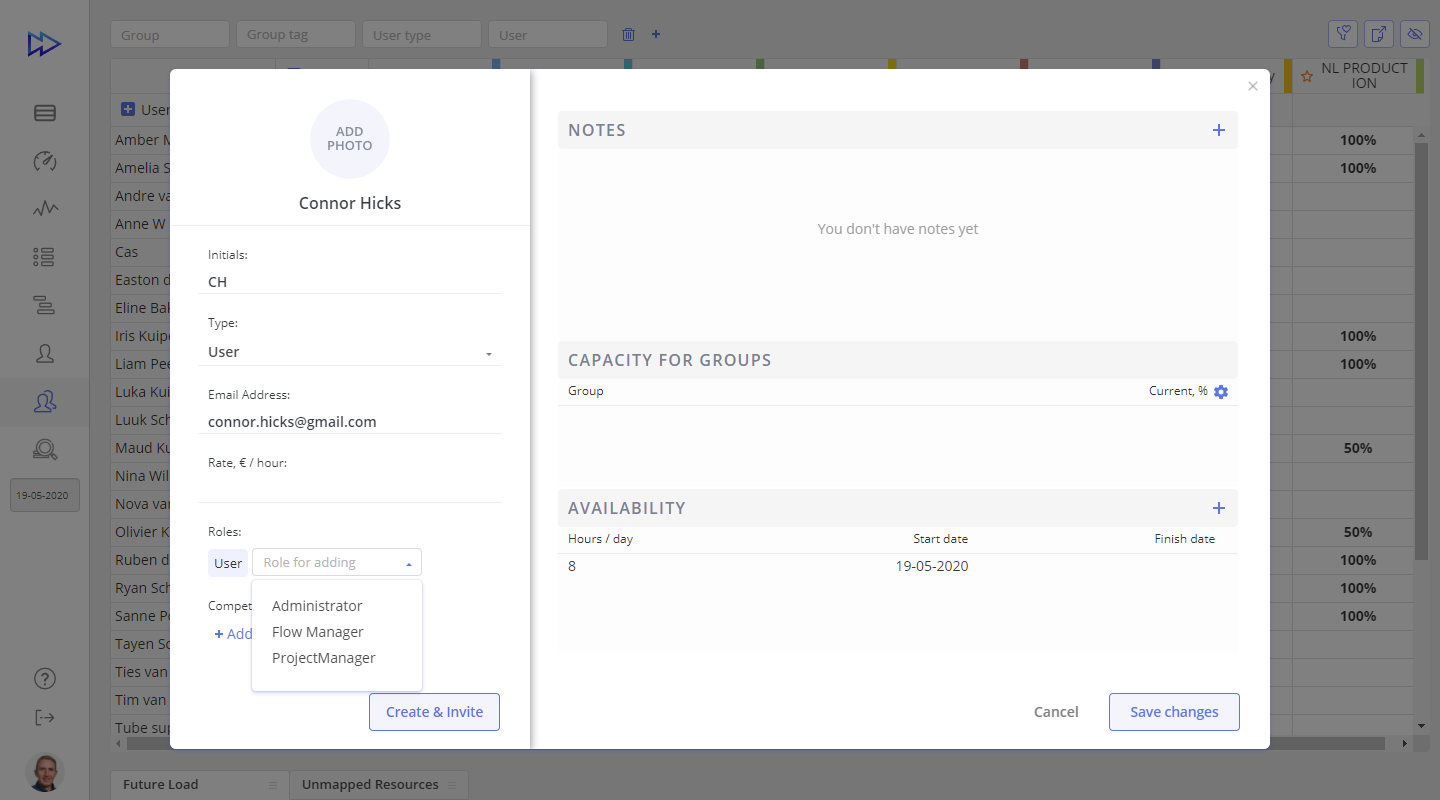Click the availability start date 19-05-2020
The width and height of the screenshot is (1440, 800).
pyautogui.click(x=932, y=566)
